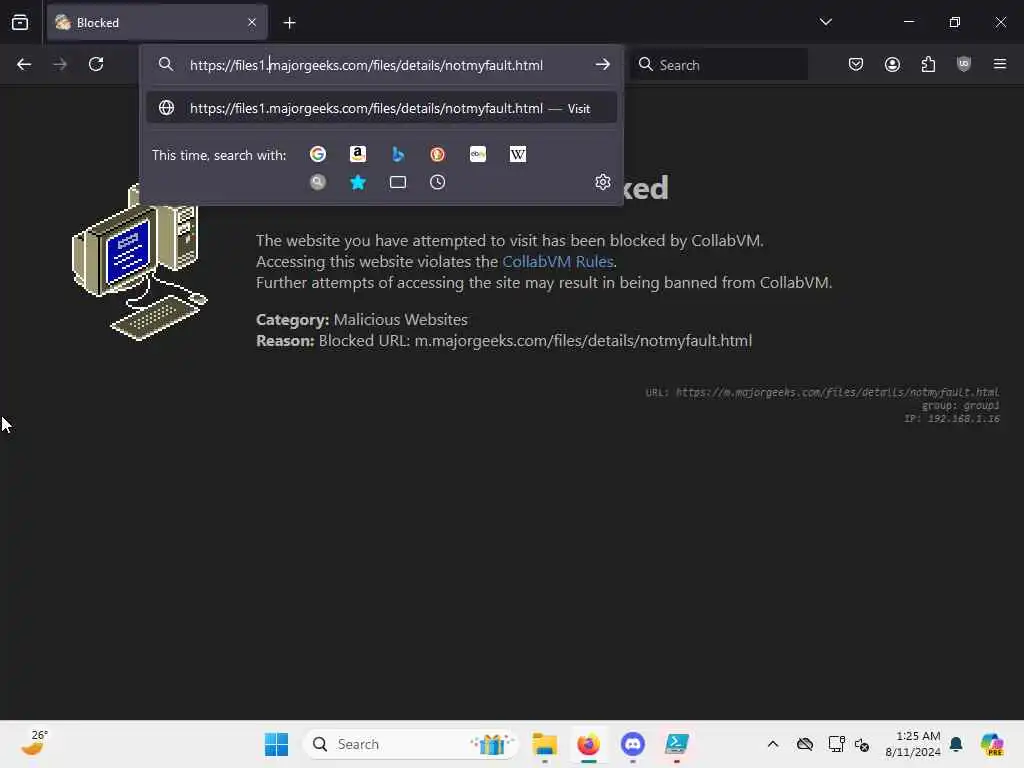Image resolution: width=1024 pixels, height=768 pixels.
Task: Minimize the Firefox window
Action: point(908,22)
